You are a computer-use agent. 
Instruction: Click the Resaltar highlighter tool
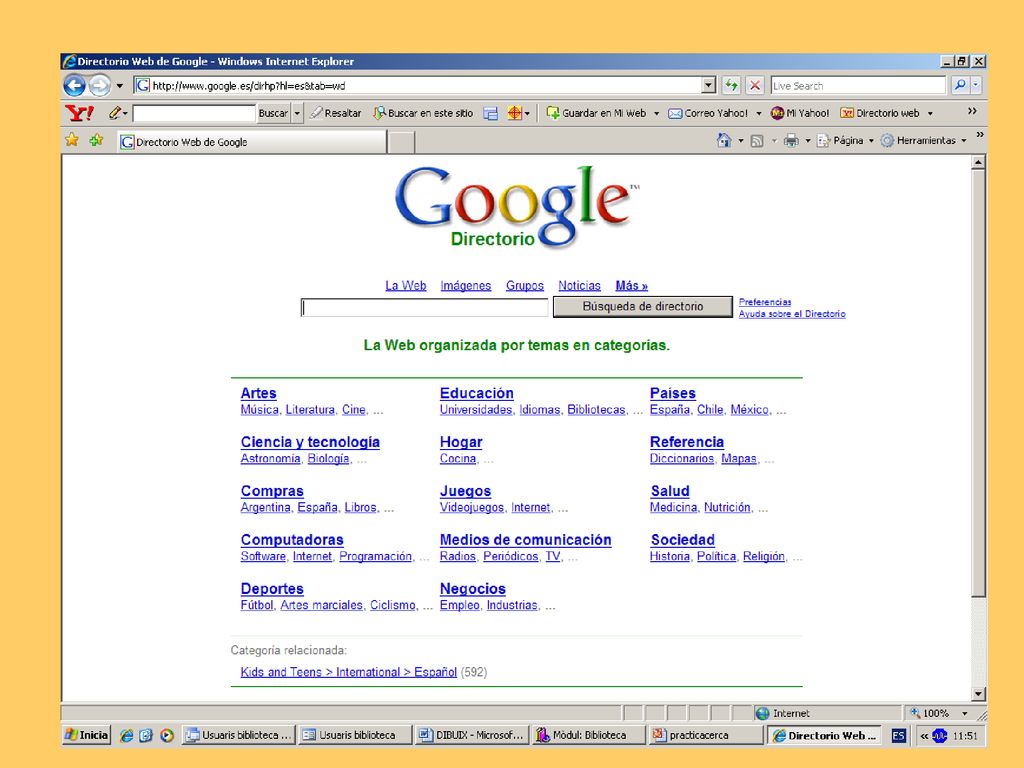[336, 113]
